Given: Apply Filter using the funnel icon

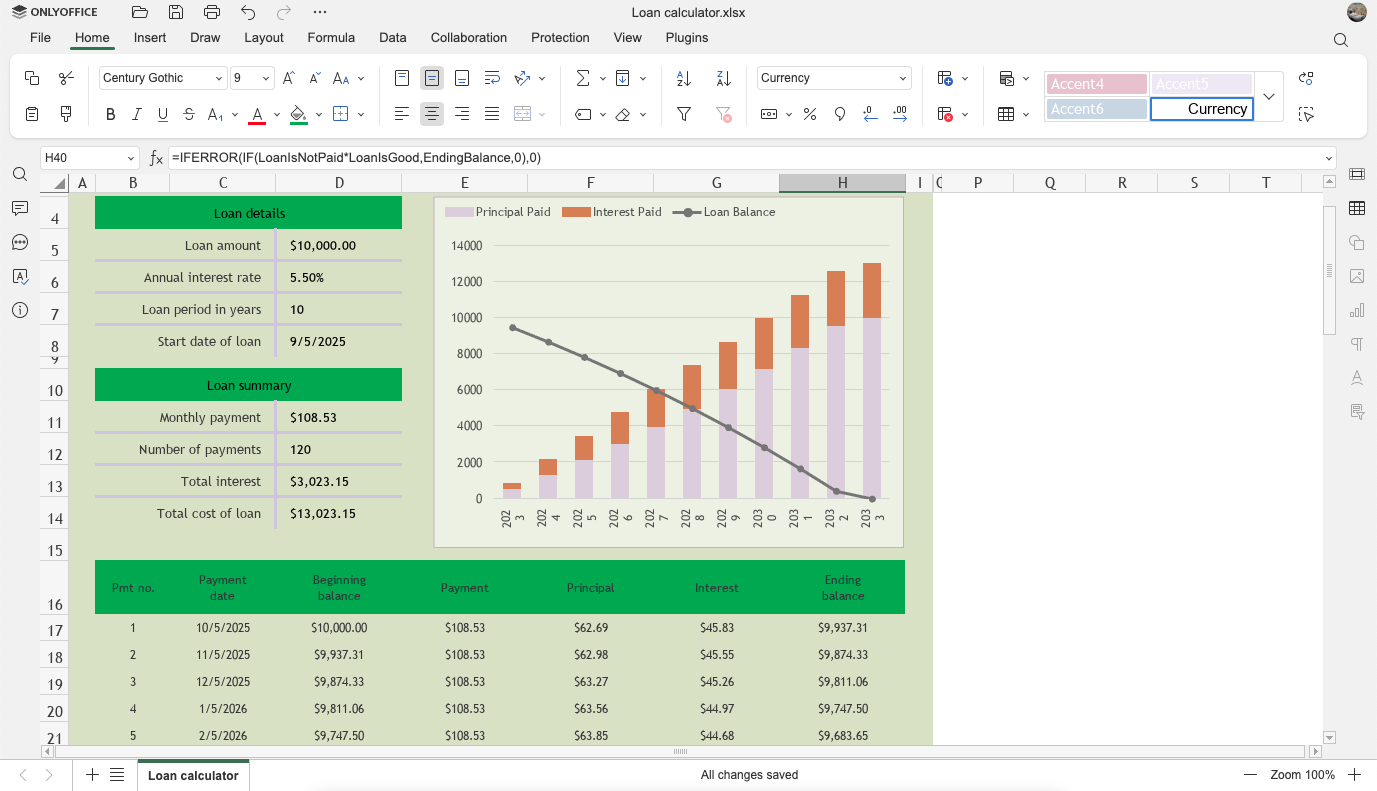Looking at the screenshot, I should (684, 114).
